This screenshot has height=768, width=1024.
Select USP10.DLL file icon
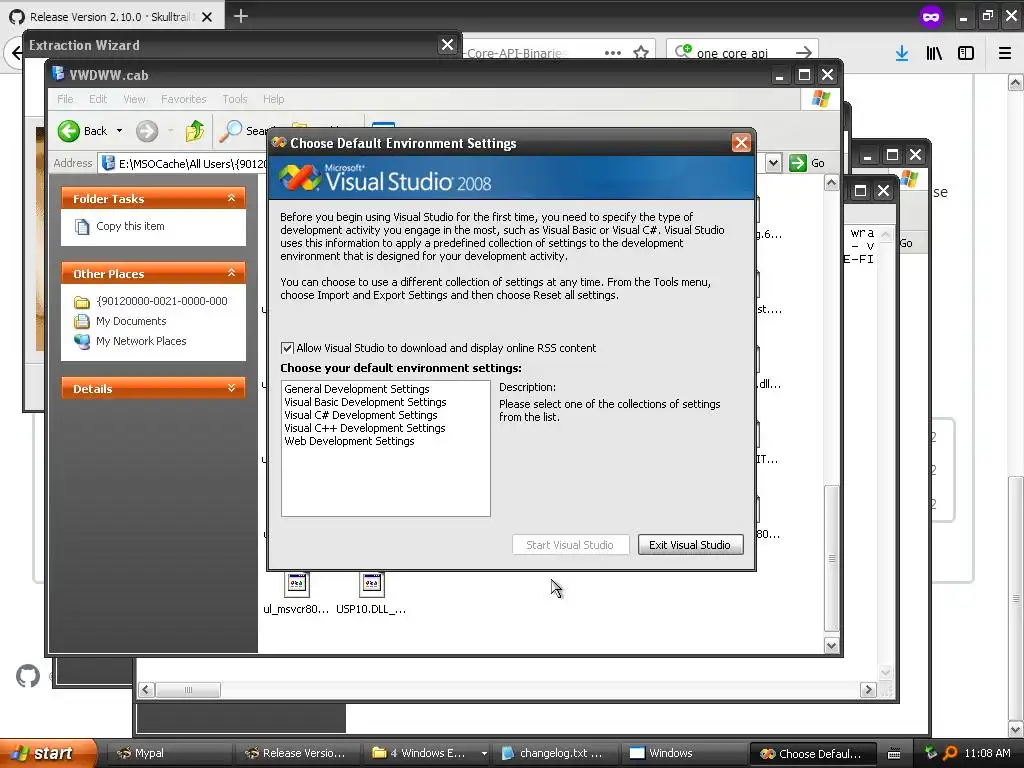371,583
